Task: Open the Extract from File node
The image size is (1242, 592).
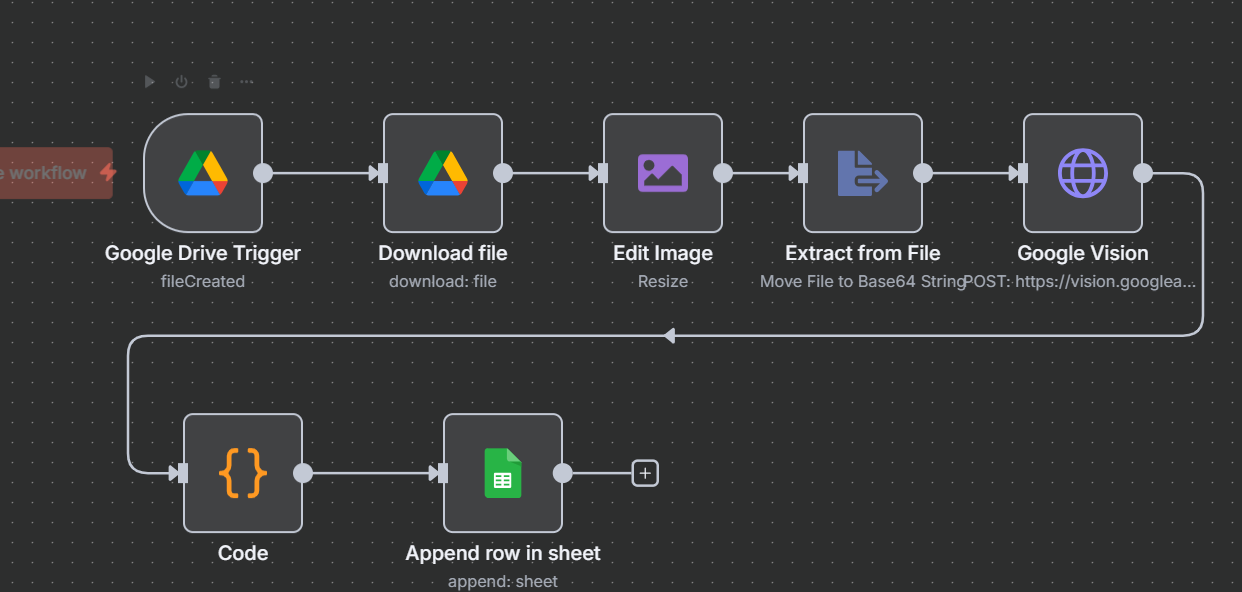Action: coord(863,173)
